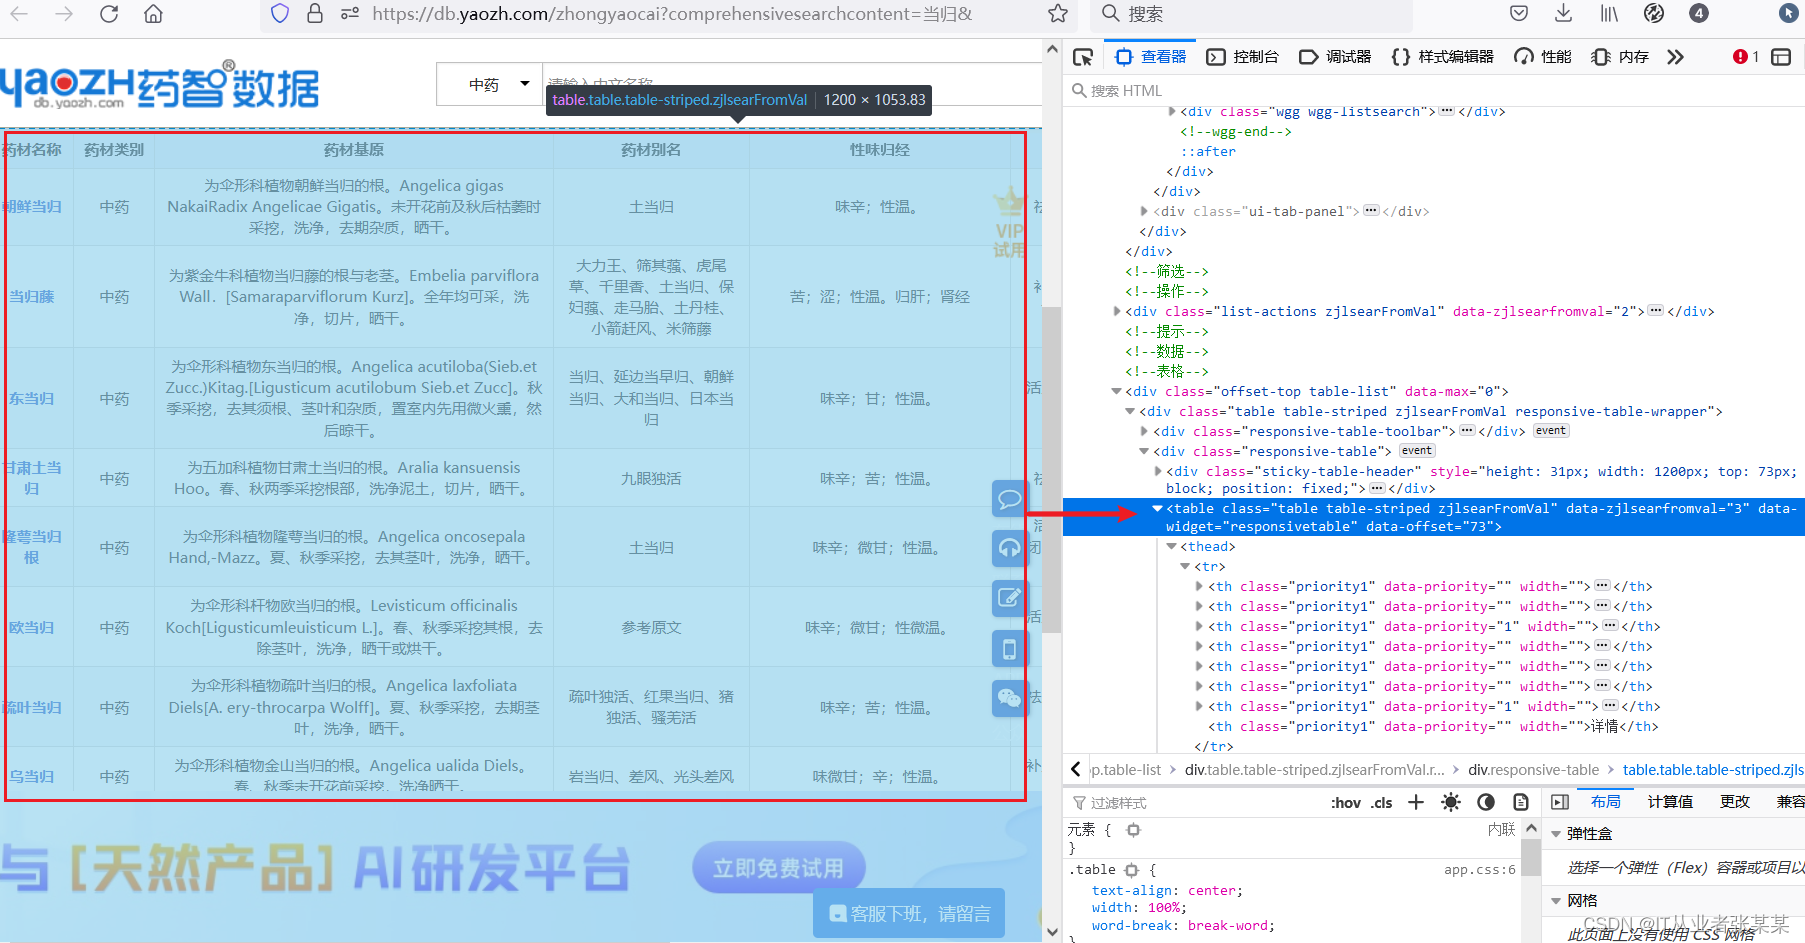Open the chat bubble sidebar icon
Viewport: 1805px width, 943px height.
[1010, 498]
